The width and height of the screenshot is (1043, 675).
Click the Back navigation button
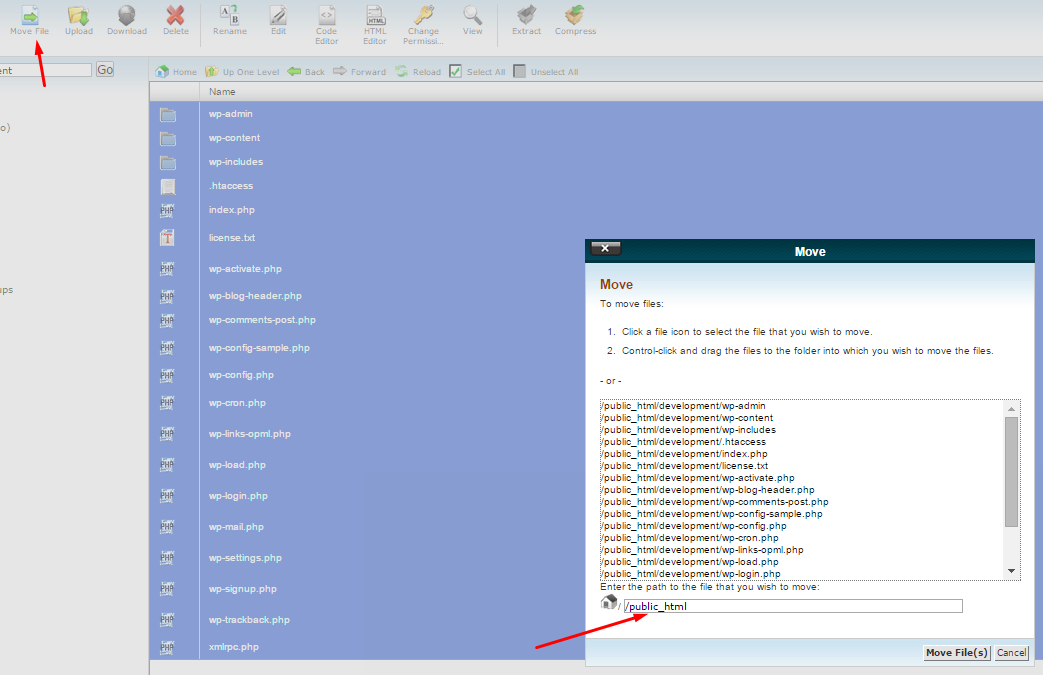[306, 71]
